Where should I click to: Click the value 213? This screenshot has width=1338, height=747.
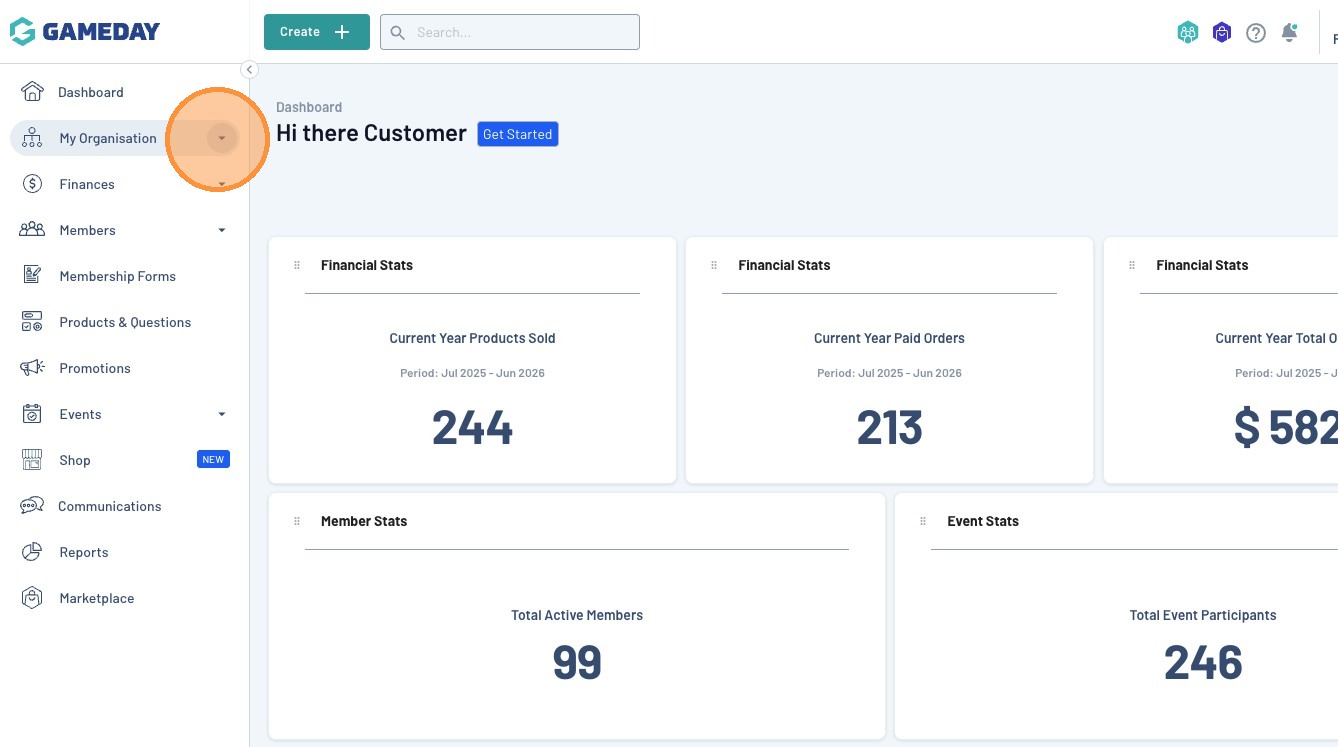pyautogui.click(x=889, y=428)
